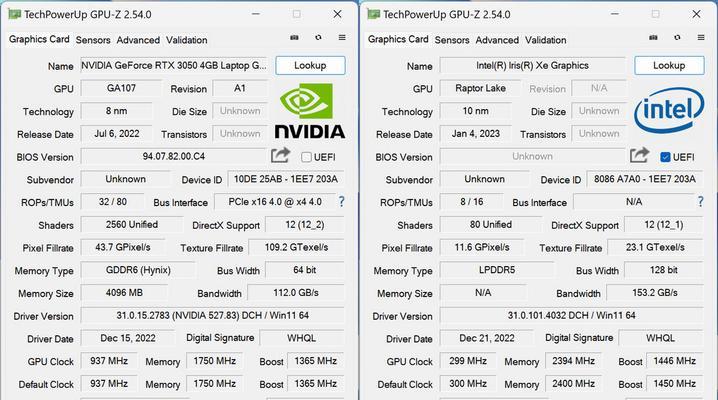Click the PCIe x16 4.0 @ x4 4.0 value
The height and width of the screenshot is (400, 718).
click(x=275, y=202)
